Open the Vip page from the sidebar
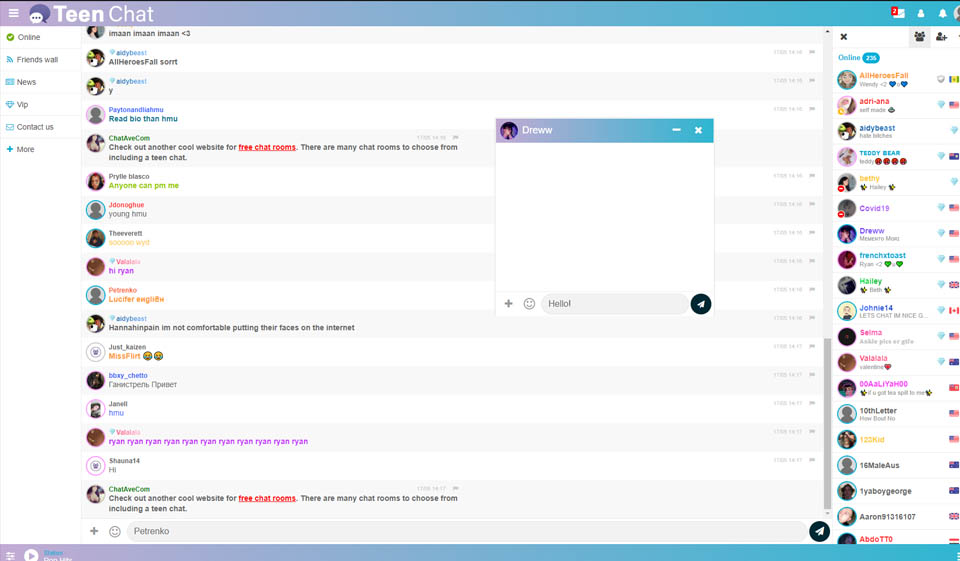The image size is (960, 561). pos(22,104)
